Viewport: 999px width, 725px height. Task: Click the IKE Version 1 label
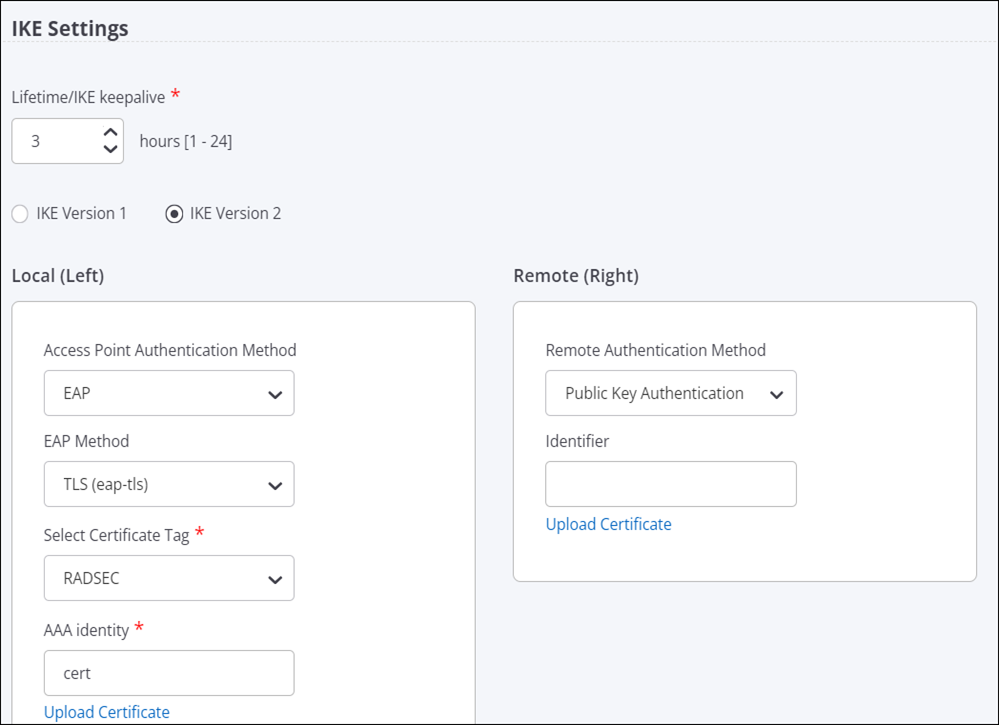(81, 213)
